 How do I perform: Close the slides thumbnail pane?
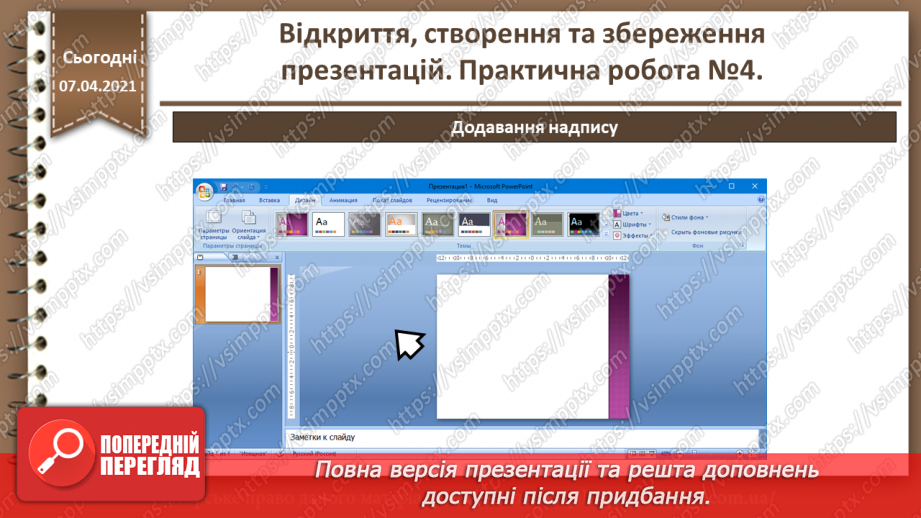click(x=277, y=257)
